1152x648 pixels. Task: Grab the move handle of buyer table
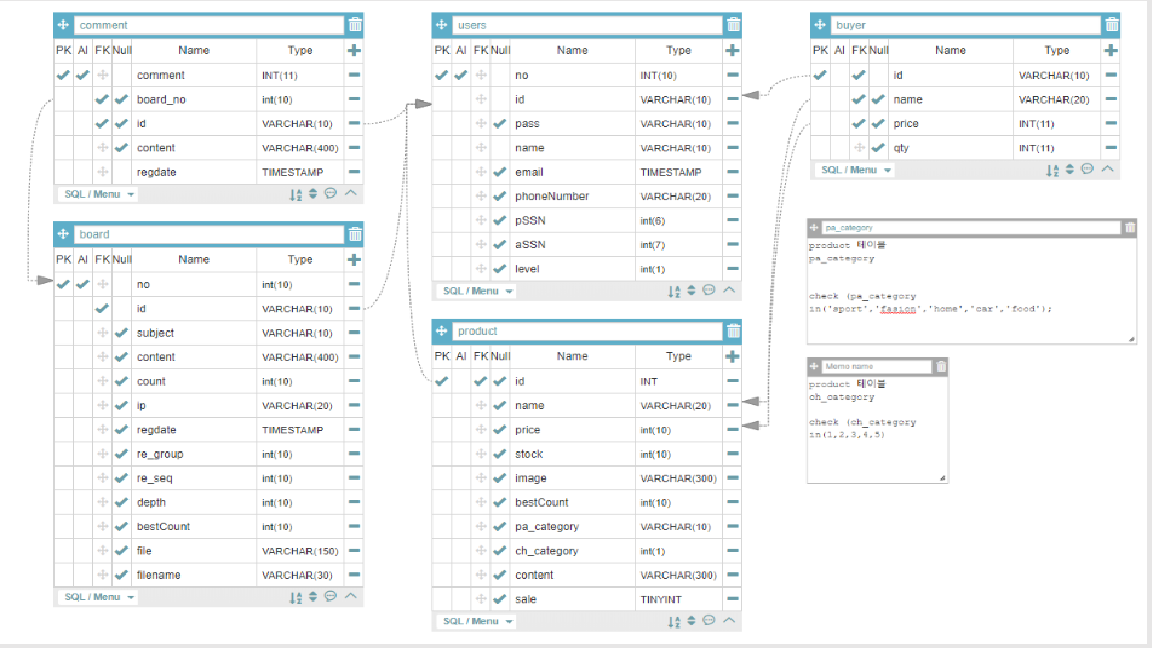(820, 25)
